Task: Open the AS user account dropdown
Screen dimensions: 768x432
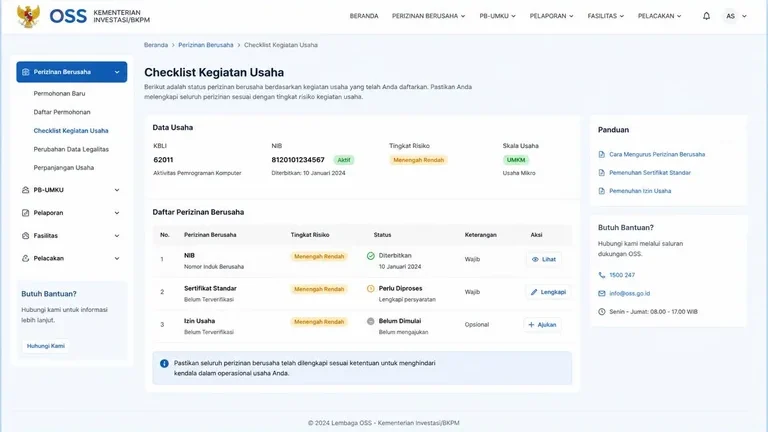Action: pyautogui.click(x=736, y=16)
